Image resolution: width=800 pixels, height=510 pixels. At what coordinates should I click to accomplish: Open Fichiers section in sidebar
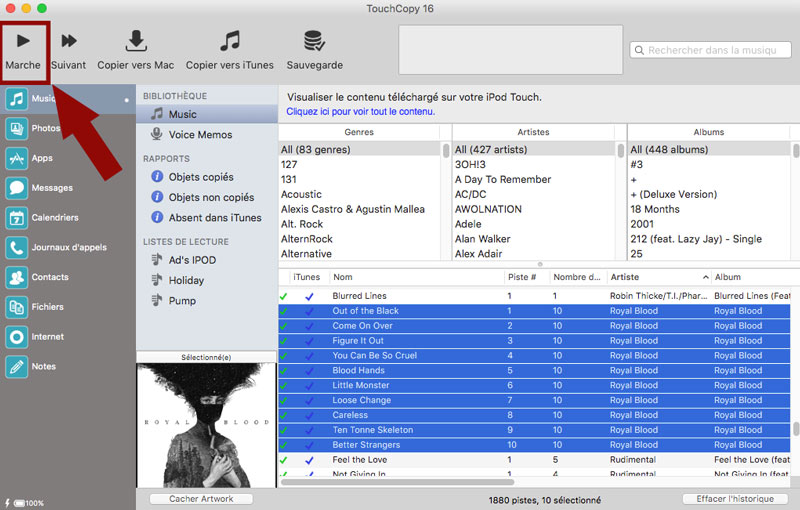(67, 307)
